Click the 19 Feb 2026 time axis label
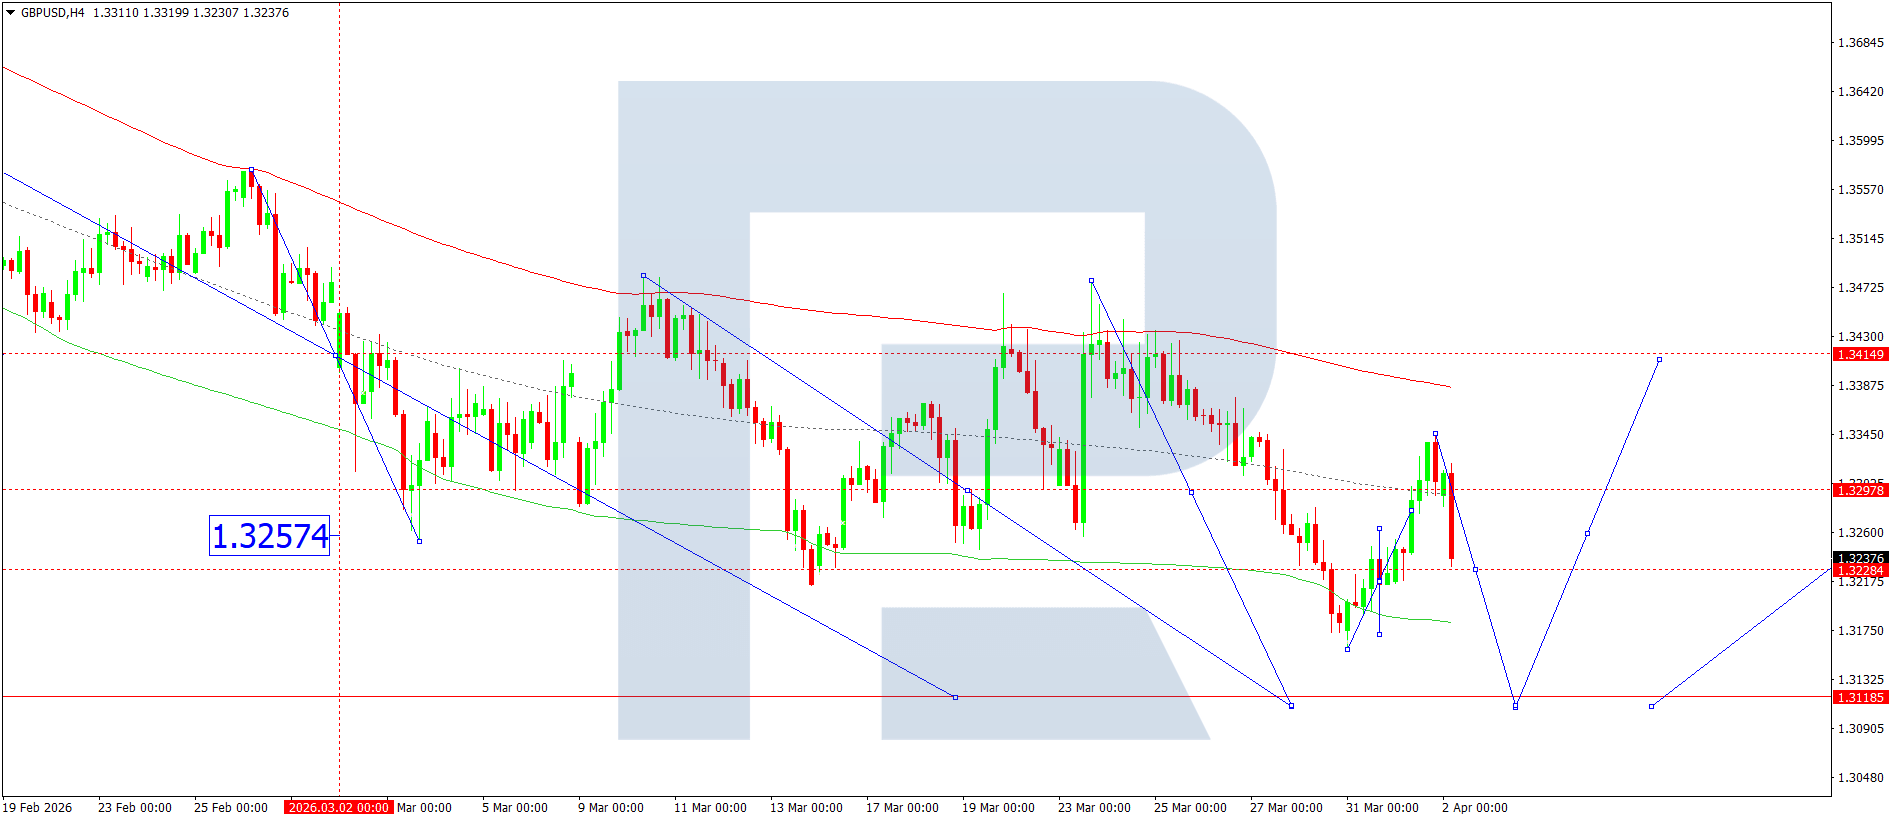Viewport: 1895px width, 820px height. 37,808
